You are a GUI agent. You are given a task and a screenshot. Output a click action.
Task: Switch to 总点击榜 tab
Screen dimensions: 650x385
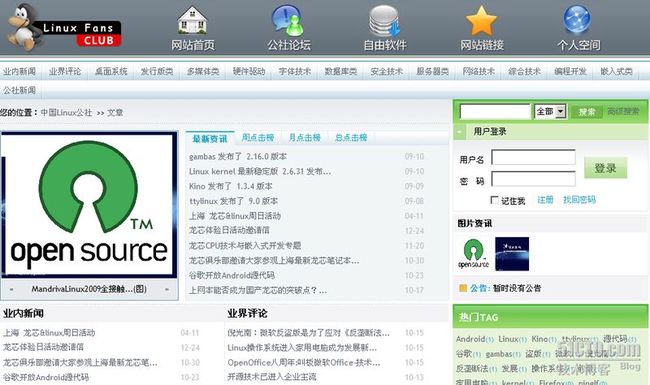(x=351, y=137)
